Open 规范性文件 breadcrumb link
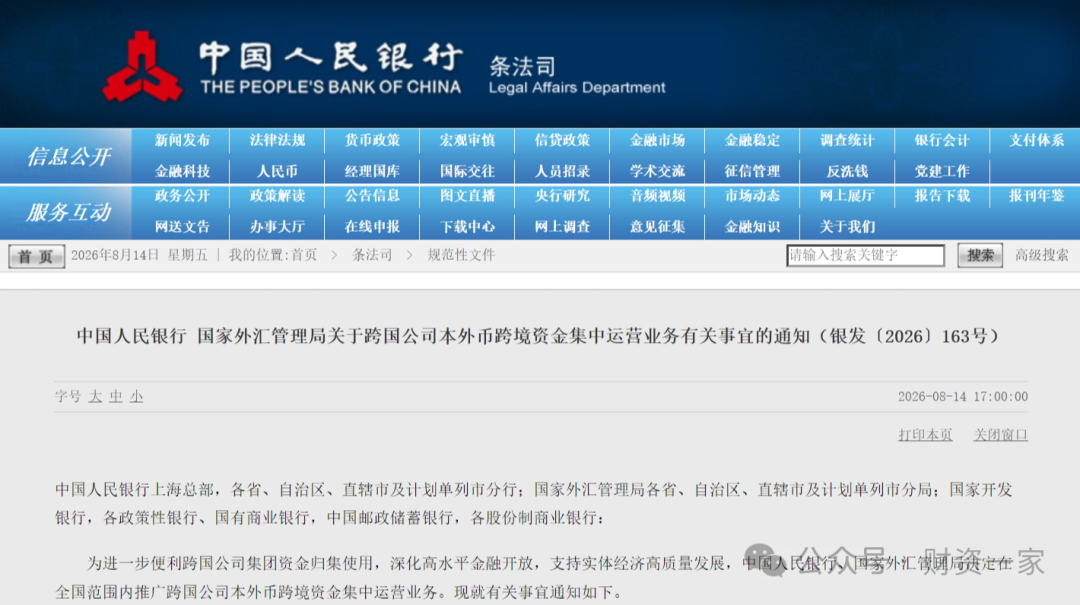Image resolution: width=1080 pixels, height=605 pixels. tap(461, 255)
